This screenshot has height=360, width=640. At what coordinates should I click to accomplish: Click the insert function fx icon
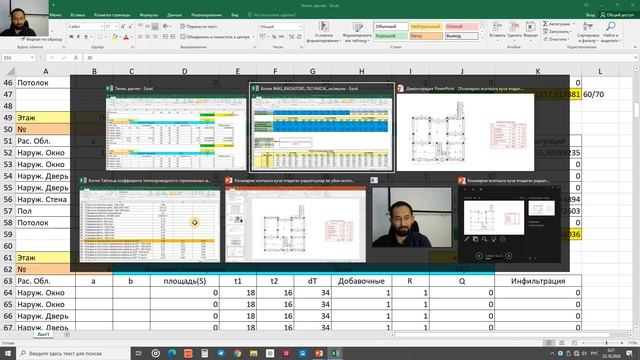(76, 58)
